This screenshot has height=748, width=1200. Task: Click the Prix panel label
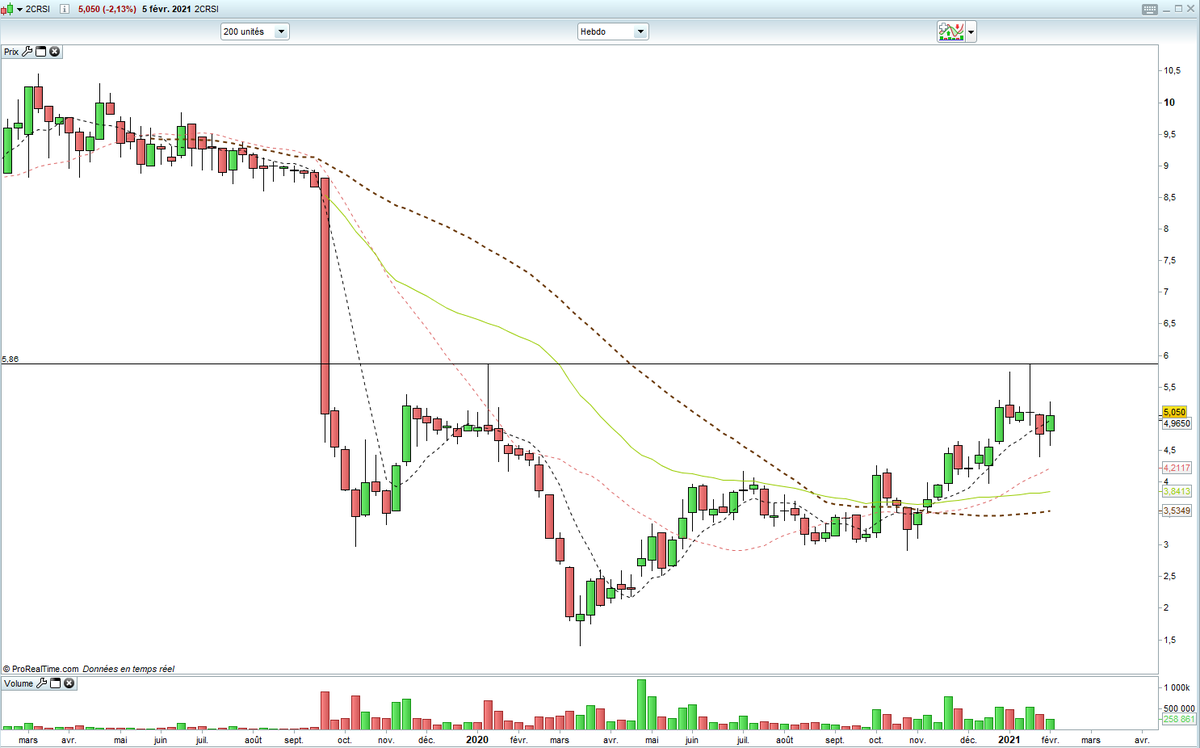[x=11, y=51]
